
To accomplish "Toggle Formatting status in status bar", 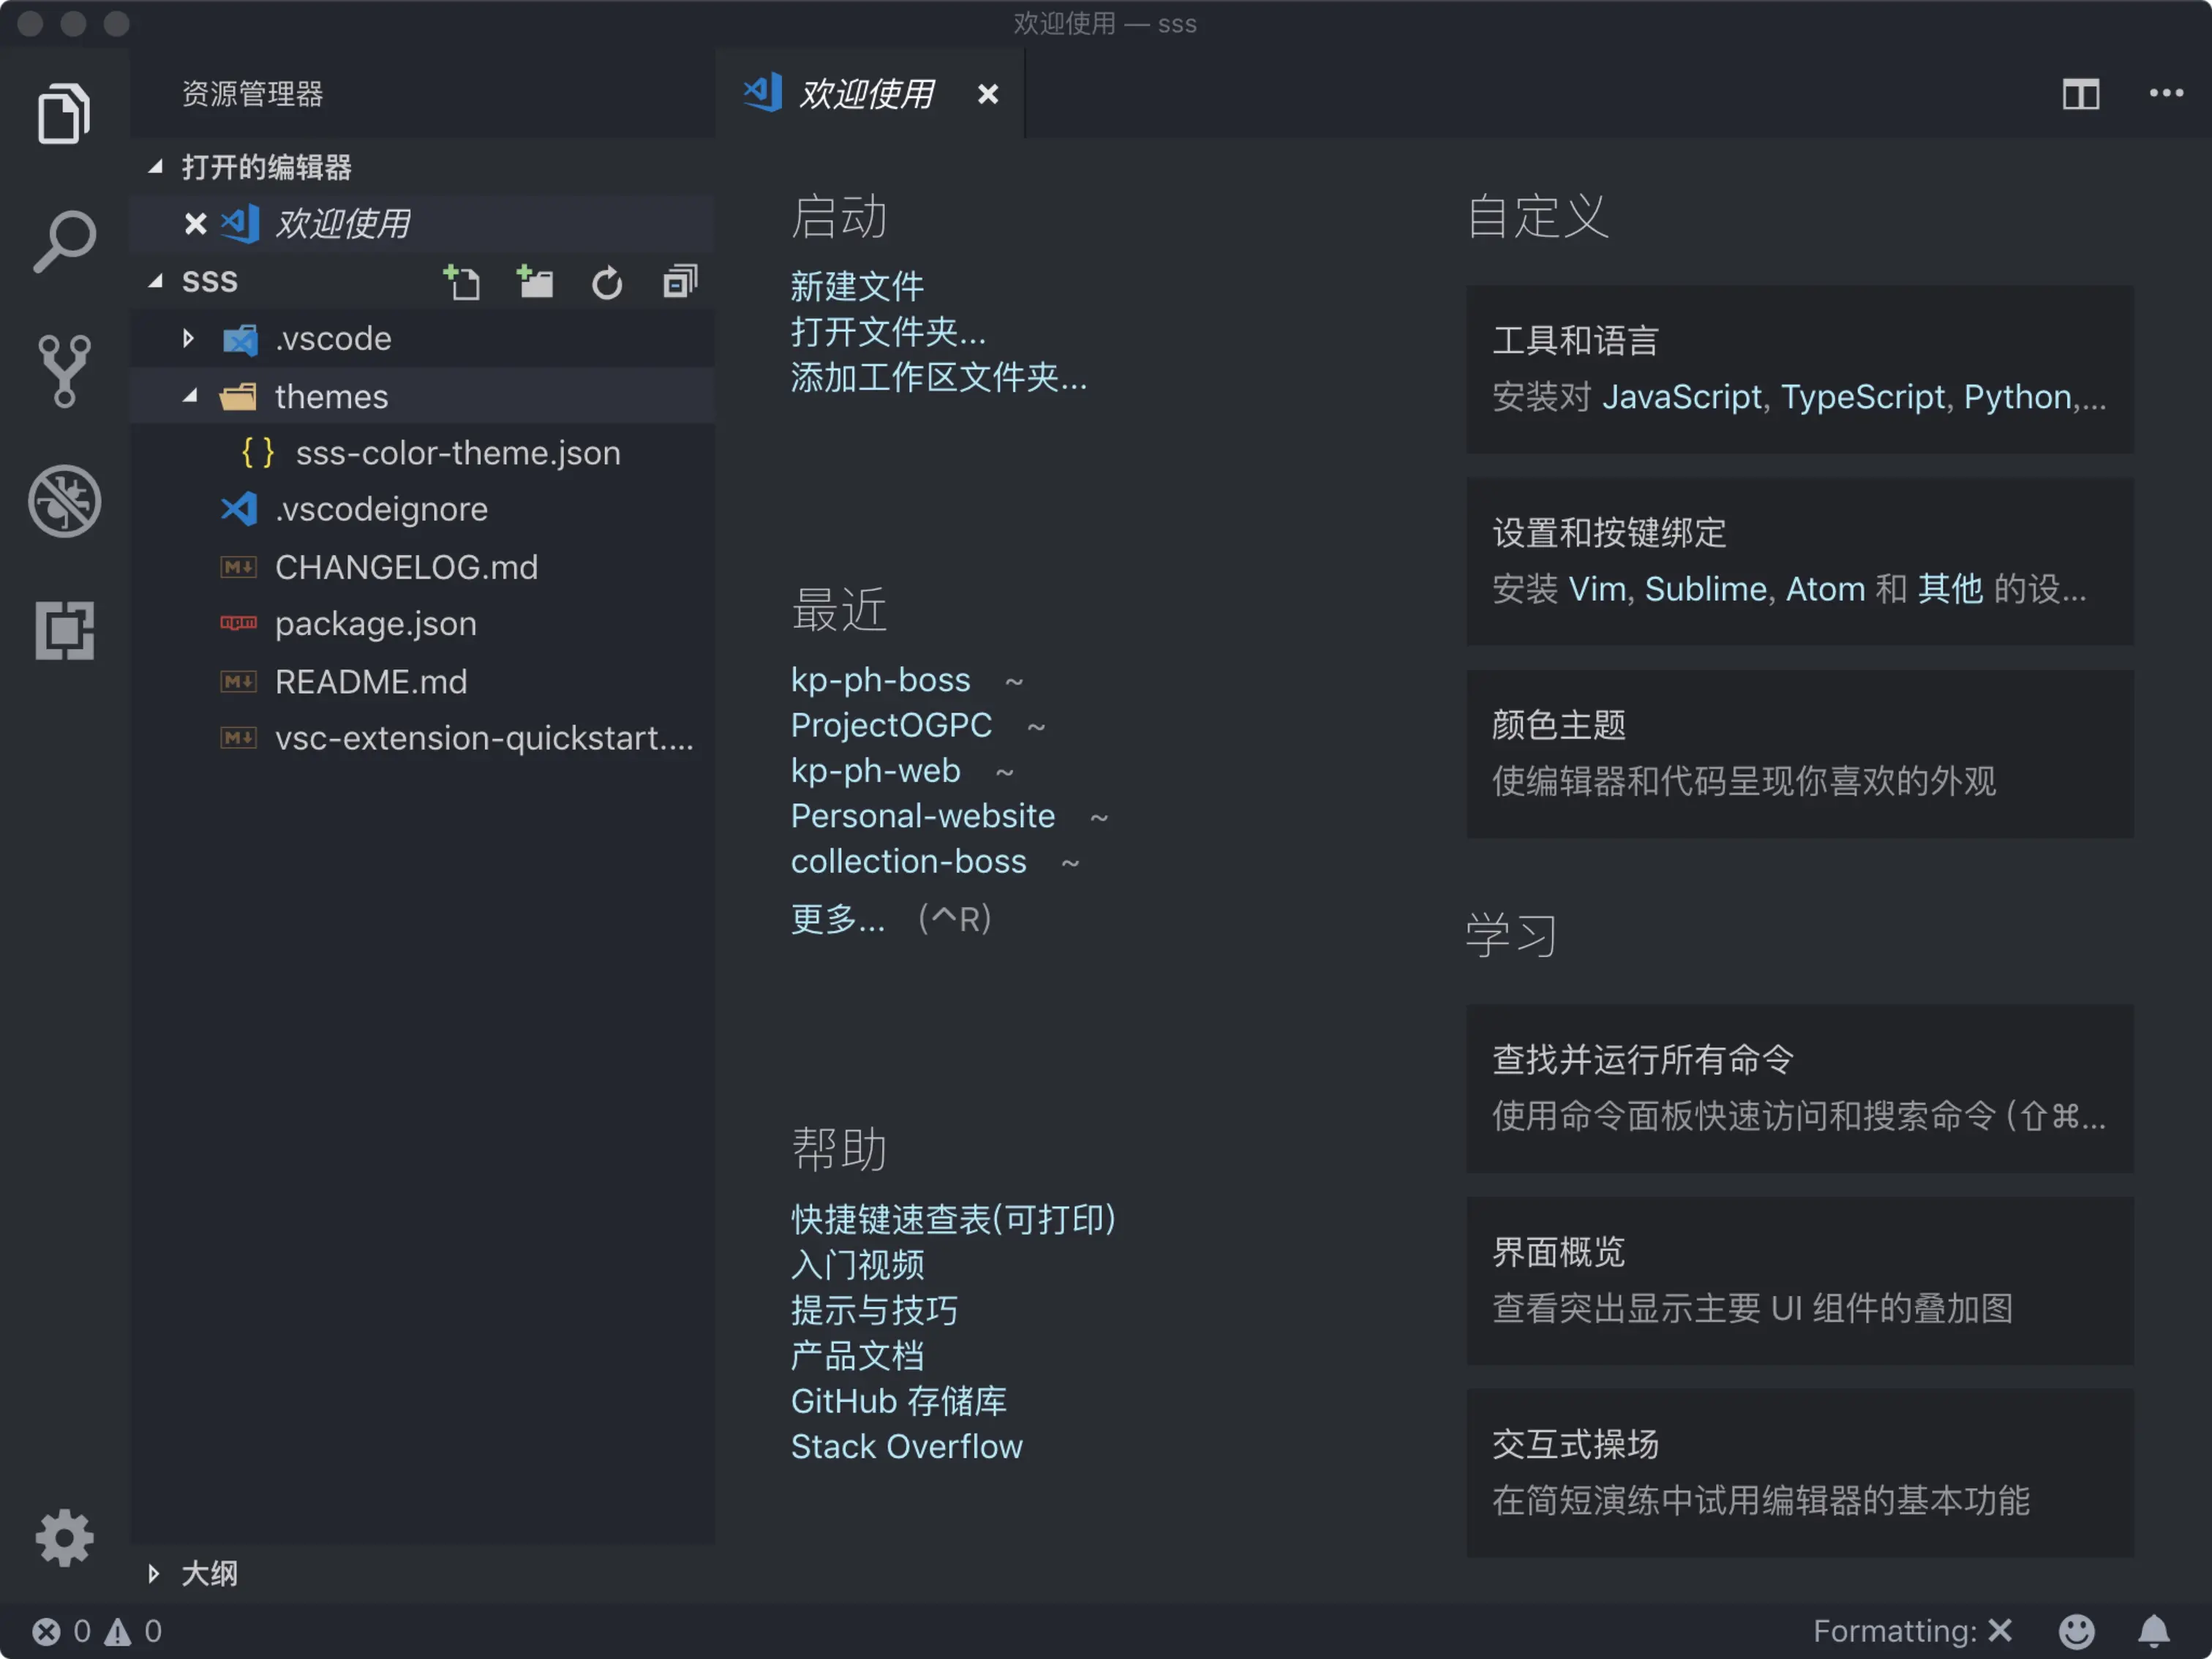I will click(x=1911, y=1631).
